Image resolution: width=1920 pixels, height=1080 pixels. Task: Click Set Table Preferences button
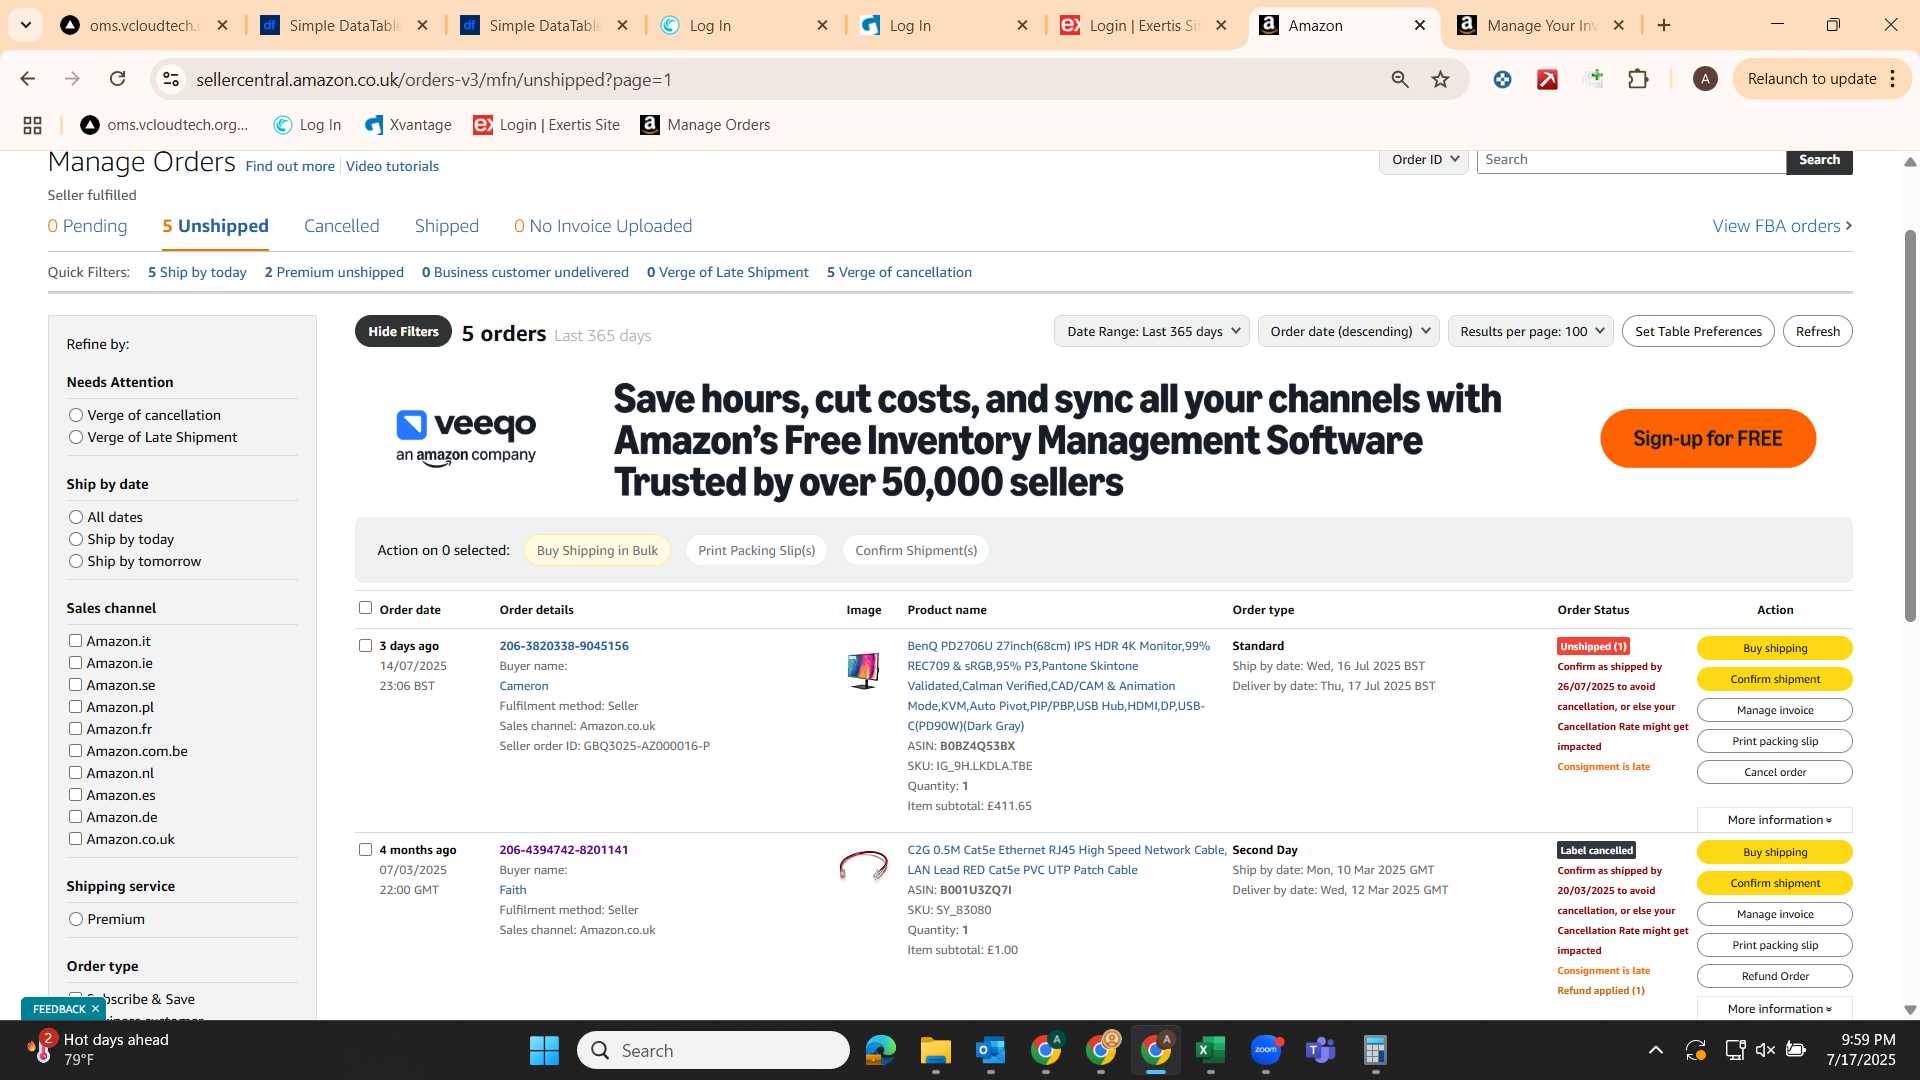(1698, 331)
